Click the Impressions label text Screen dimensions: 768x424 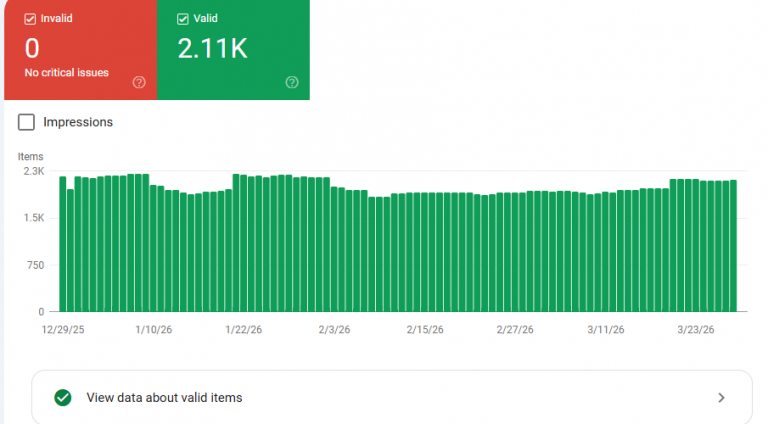point(78,122)
